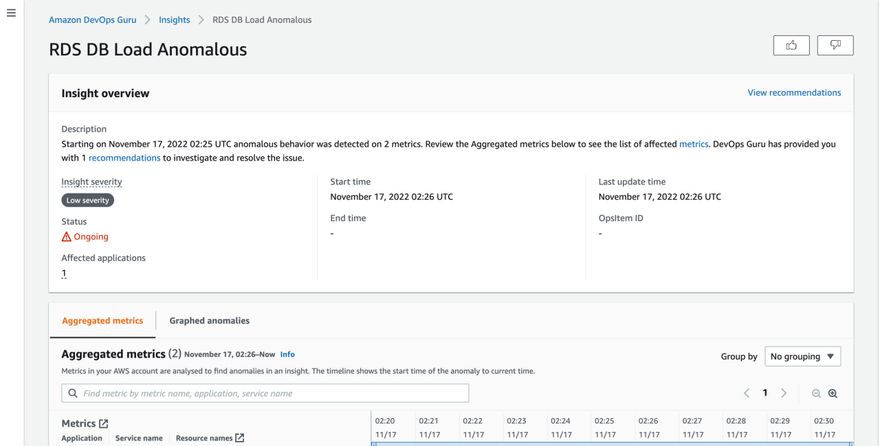Viewport: 880px width, 446px height.
Task: Click the external link icon beside Resource names
Action: (240, 438)
